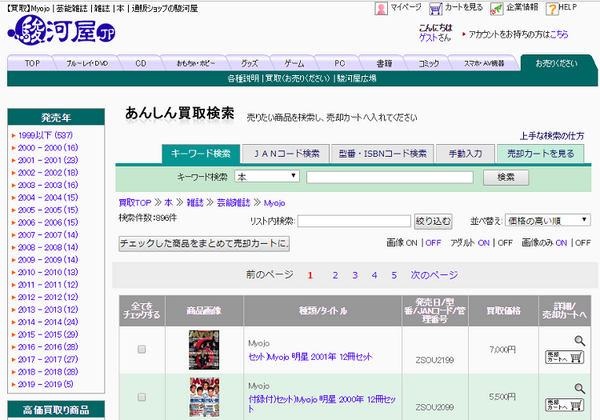Click the 絞り込む filter button
The height and width of the screenshot is (420, 600).
point(433,221)
